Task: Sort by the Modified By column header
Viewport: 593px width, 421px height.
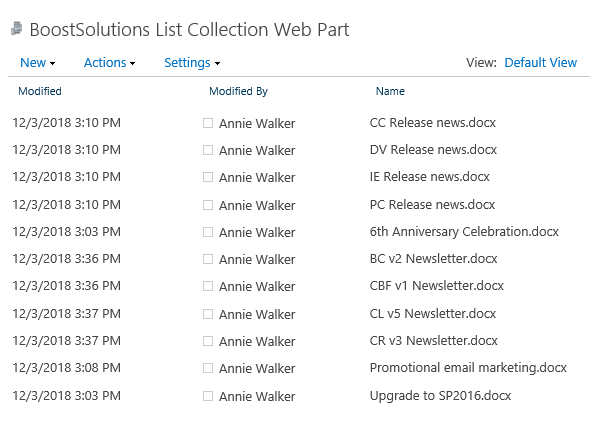Action: click(x=238, y=91)
